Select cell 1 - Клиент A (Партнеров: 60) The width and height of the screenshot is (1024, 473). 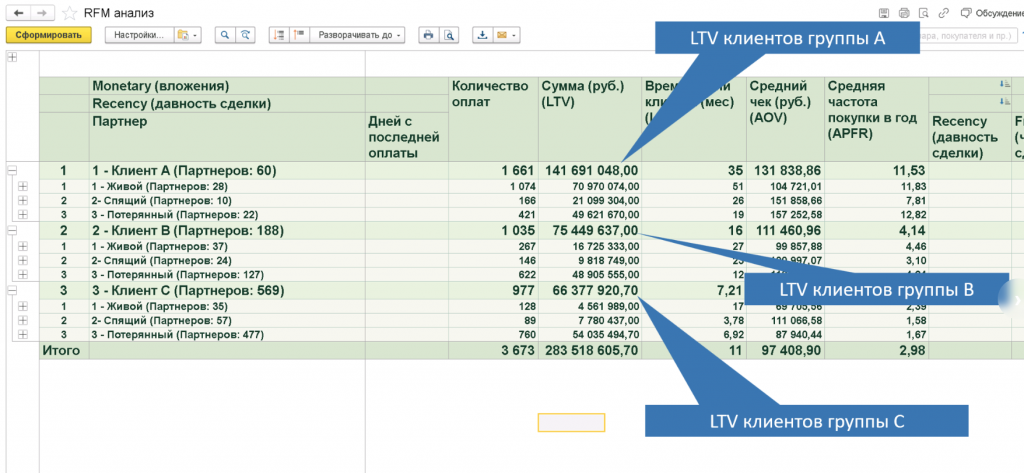coord(227,171)
